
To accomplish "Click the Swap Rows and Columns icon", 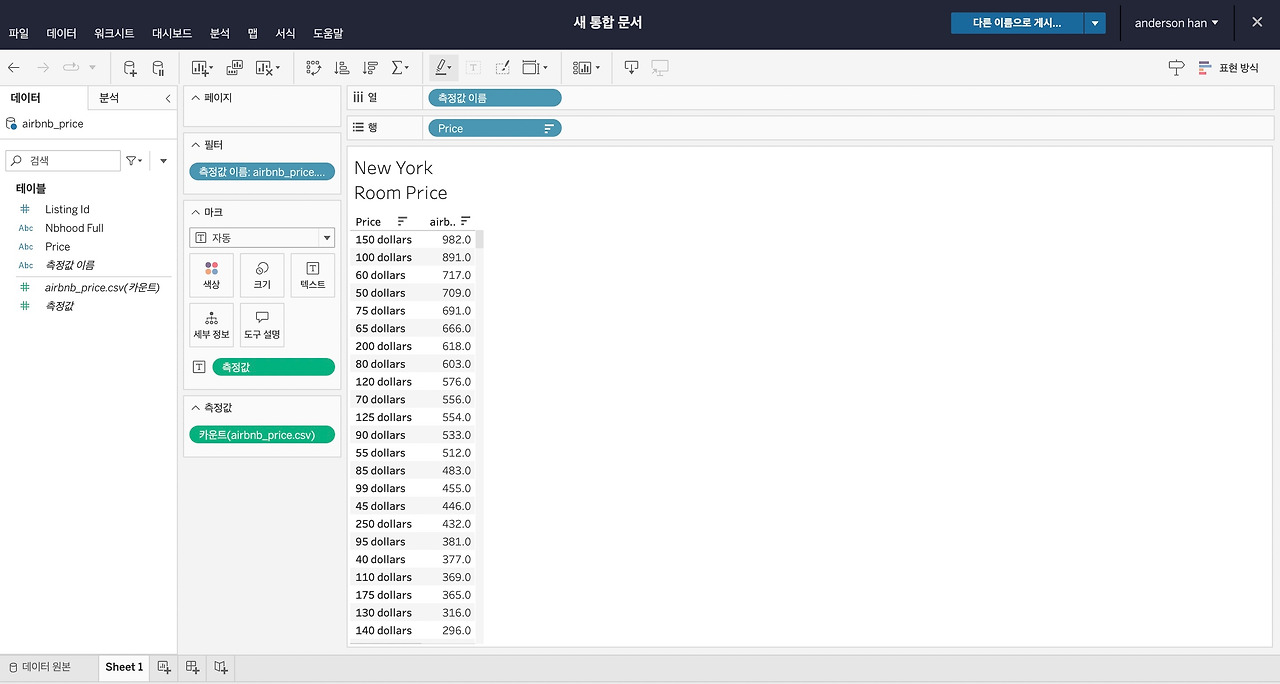I will 313,68.
